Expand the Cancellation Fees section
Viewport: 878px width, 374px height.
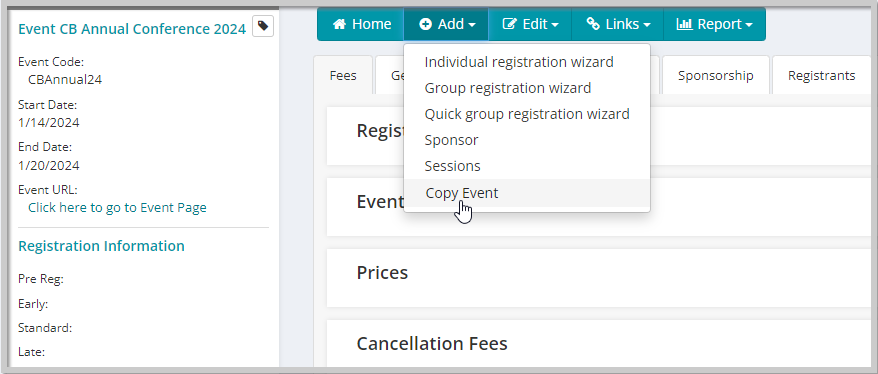[x=599, y=343]
